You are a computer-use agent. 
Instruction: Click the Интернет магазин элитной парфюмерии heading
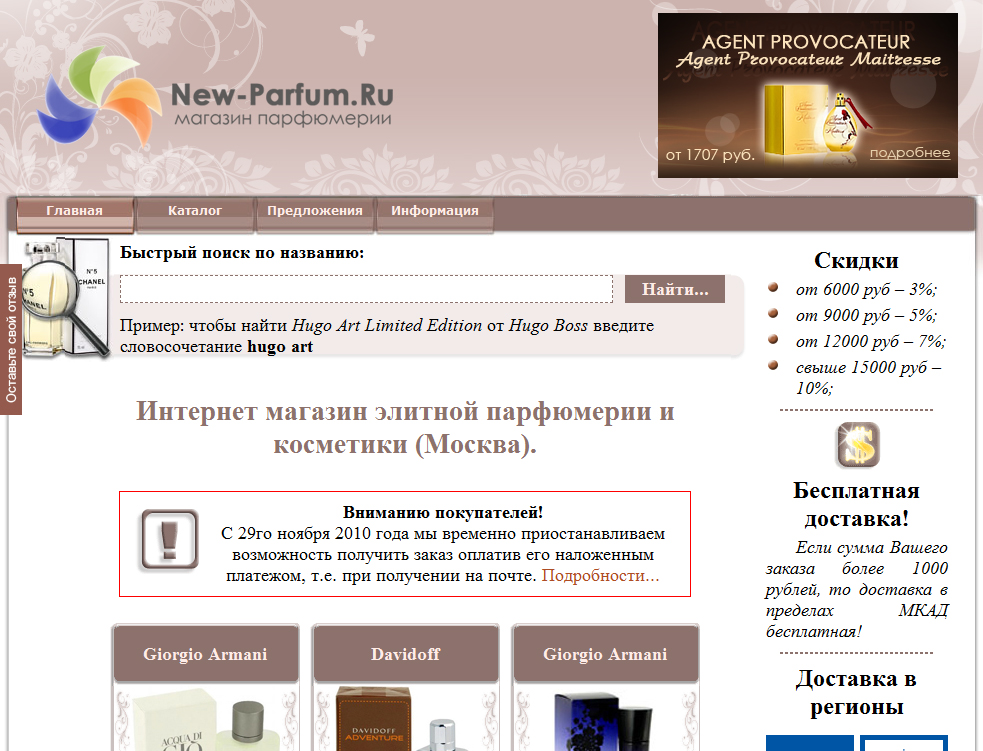click(405, 428)
